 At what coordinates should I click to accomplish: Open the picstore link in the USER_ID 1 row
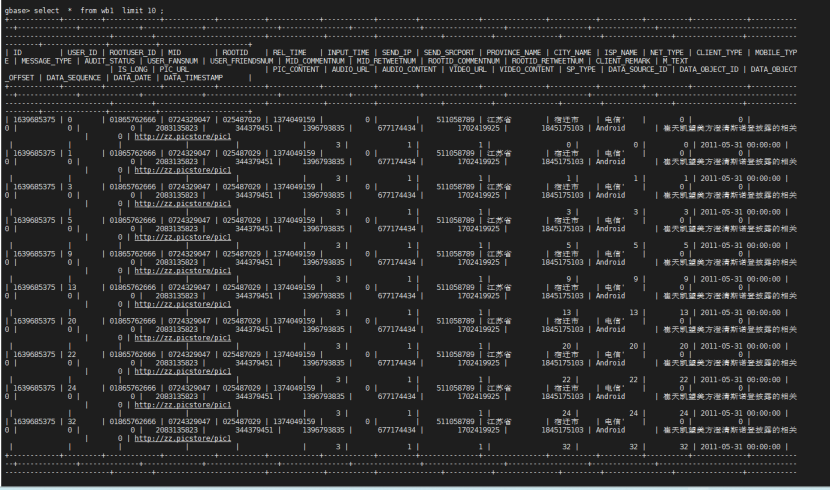[183, 170]
